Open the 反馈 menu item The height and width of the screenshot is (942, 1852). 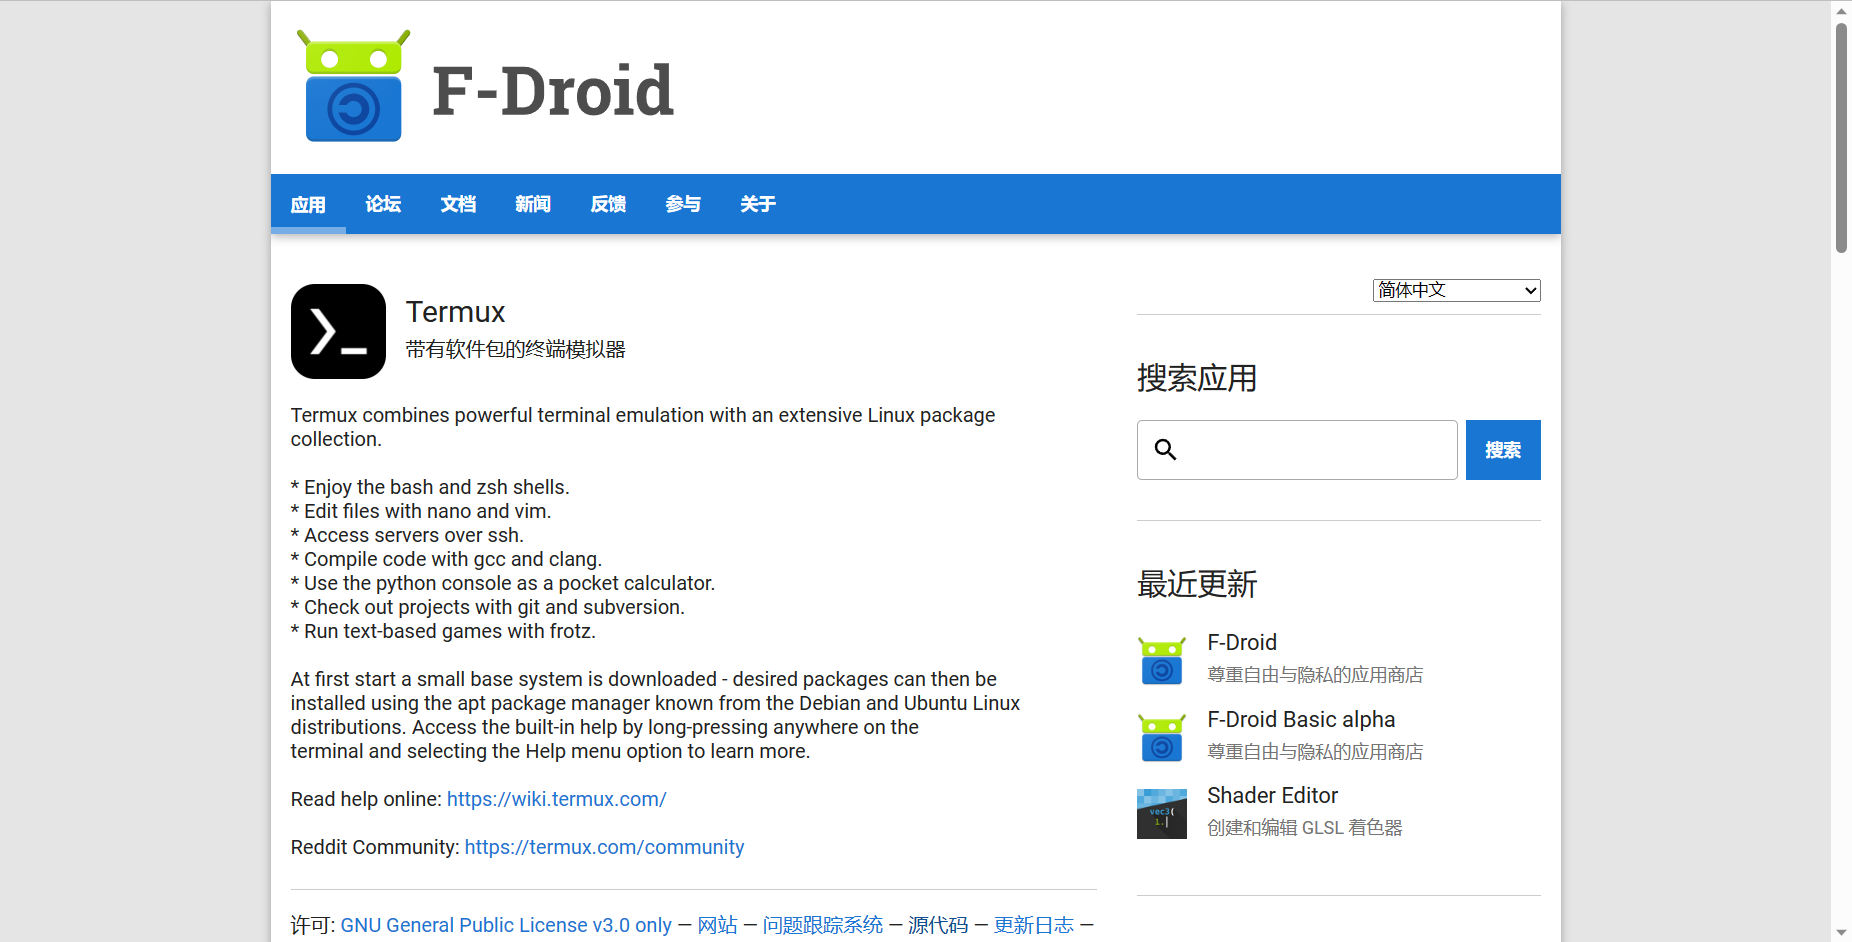click(607, 204)
